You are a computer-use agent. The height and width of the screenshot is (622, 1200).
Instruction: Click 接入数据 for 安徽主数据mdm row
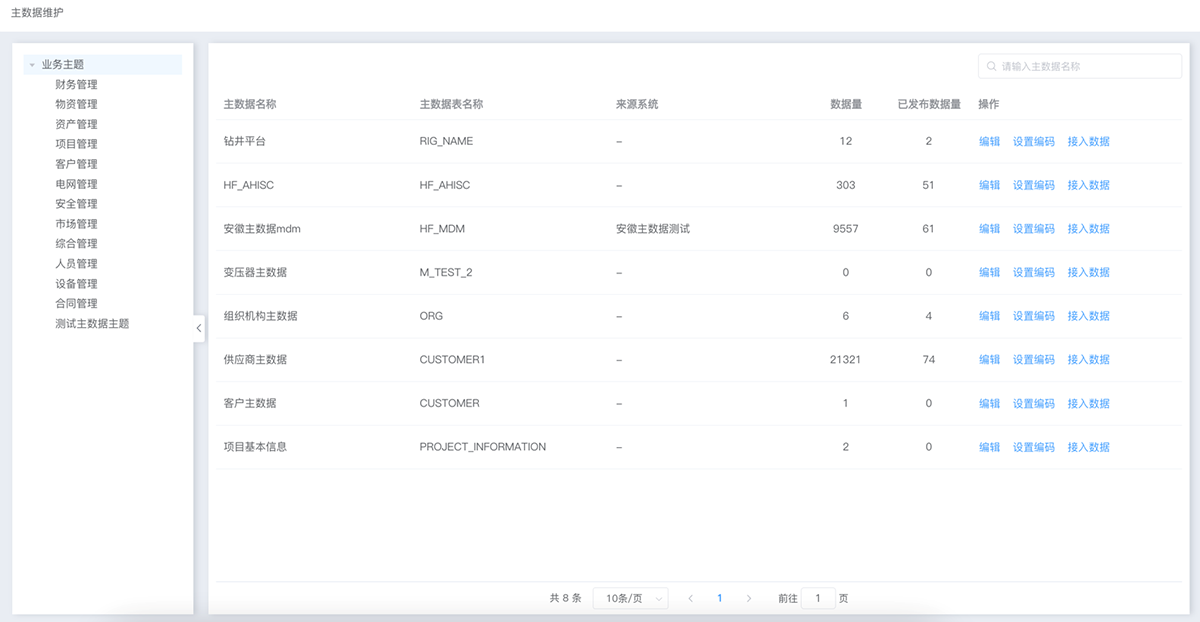pyautogui.click(x=1089, y=228)
